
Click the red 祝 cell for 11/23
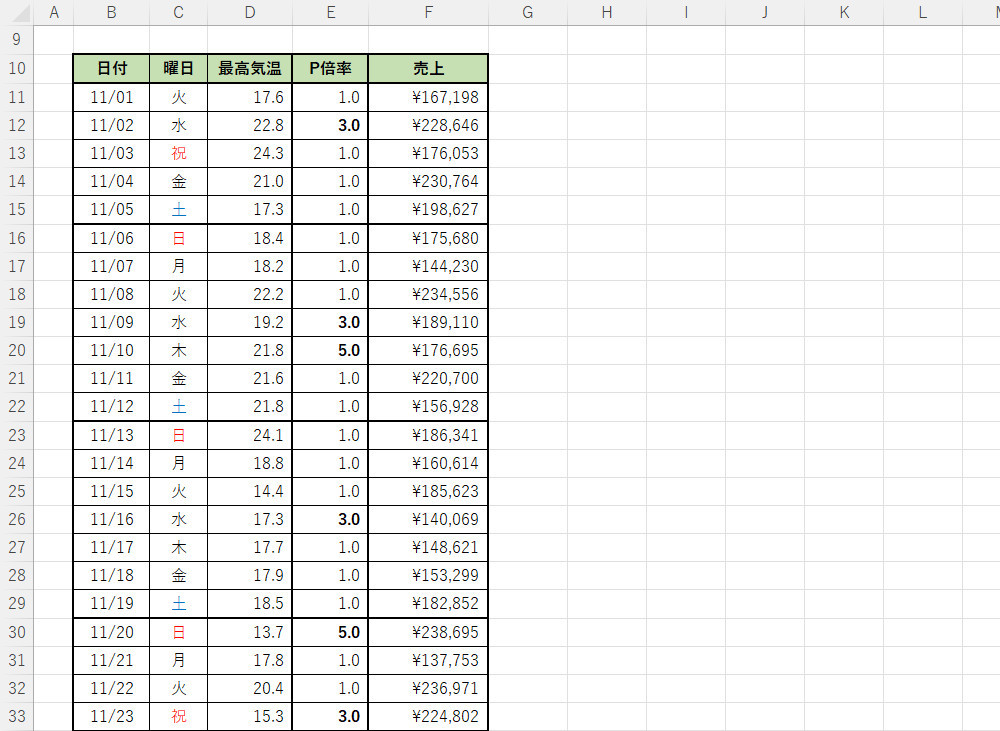click(x=179, y=716)
